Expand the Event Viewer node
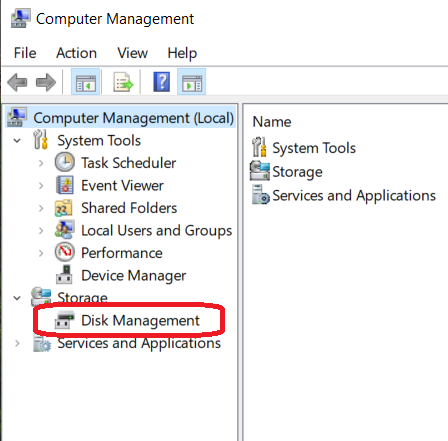This screenshot has width=448, height=441. click(x=41, y=186)
